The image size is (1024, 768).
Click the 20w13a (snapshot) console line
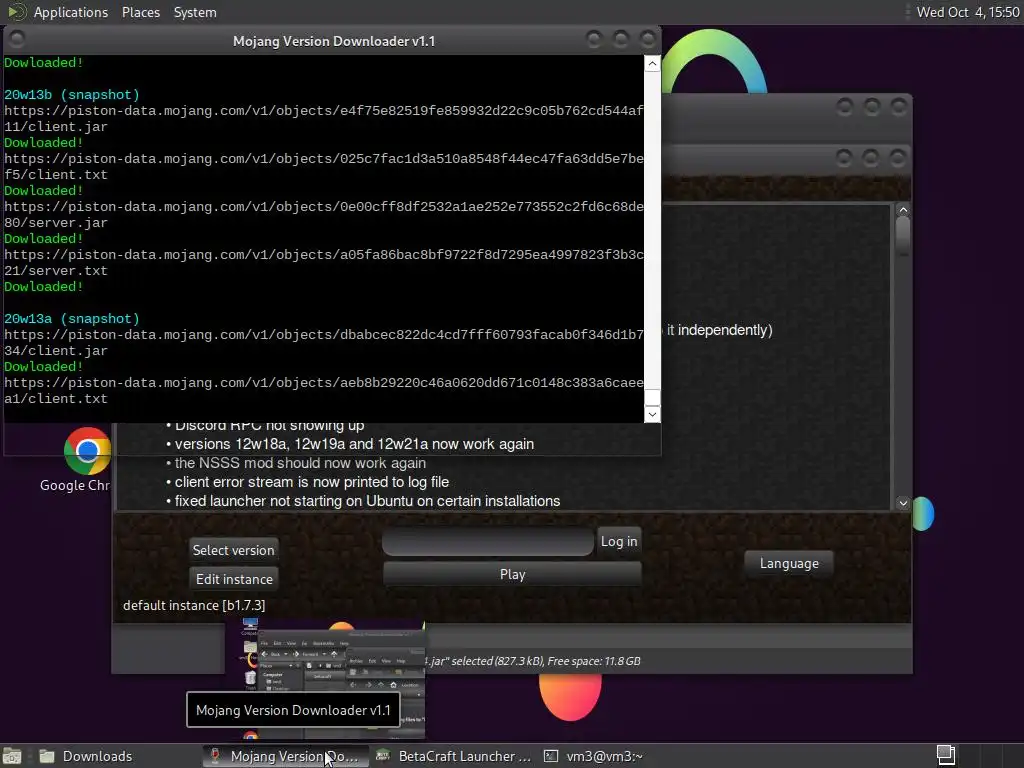point(72,319)
